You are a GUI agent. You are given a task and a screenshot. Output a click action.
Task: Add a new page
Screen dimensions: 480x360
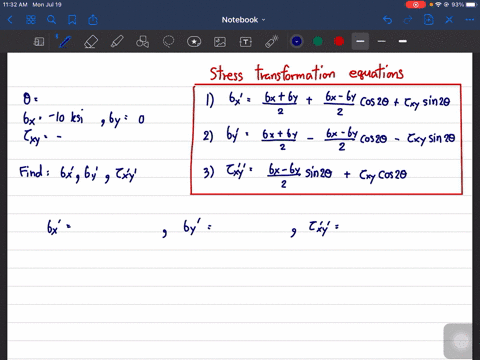429,20
